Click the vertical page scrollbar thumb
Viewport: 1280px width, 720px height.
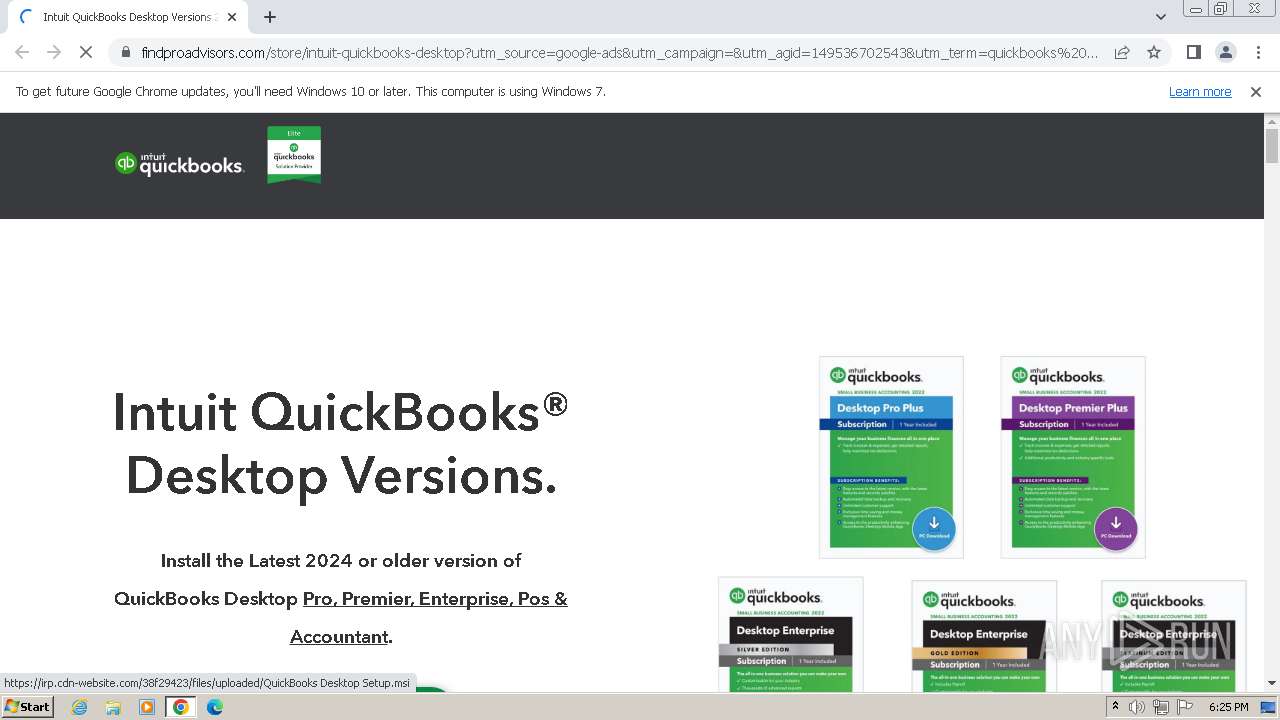(1272, 145)
